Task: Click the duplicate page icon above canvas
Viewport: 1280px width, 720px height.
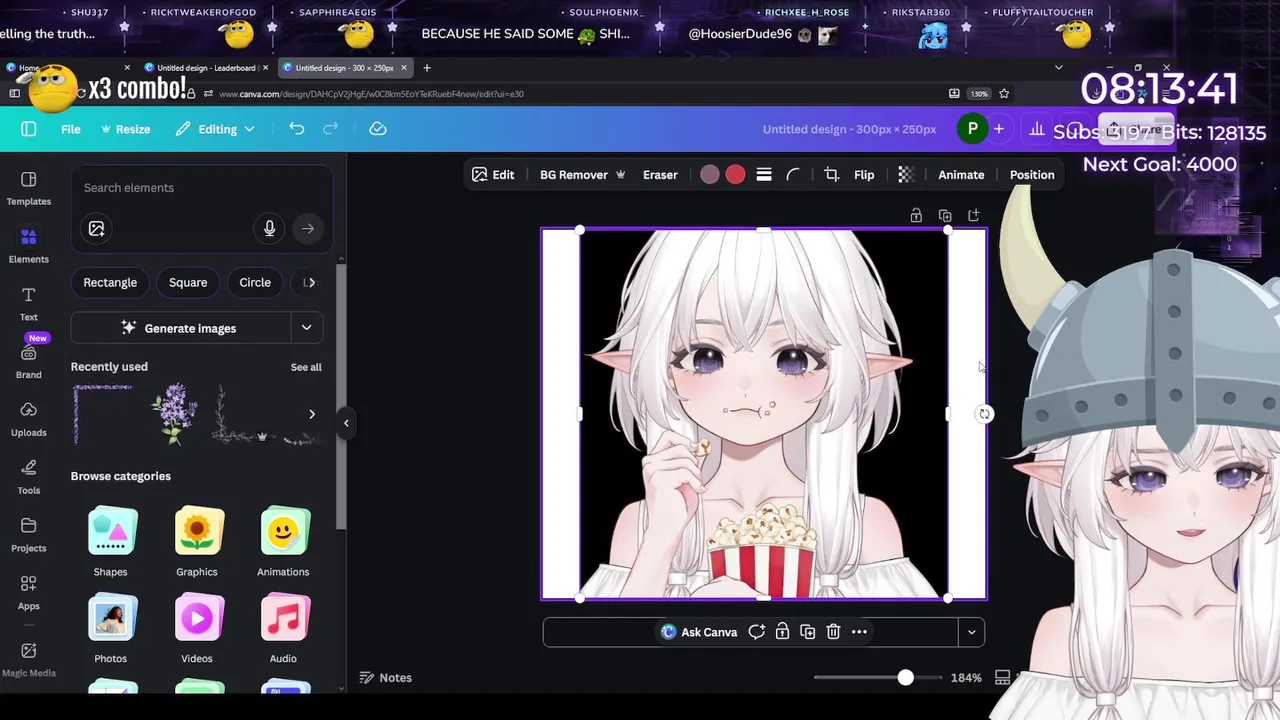Action: (x=945, y=215)
